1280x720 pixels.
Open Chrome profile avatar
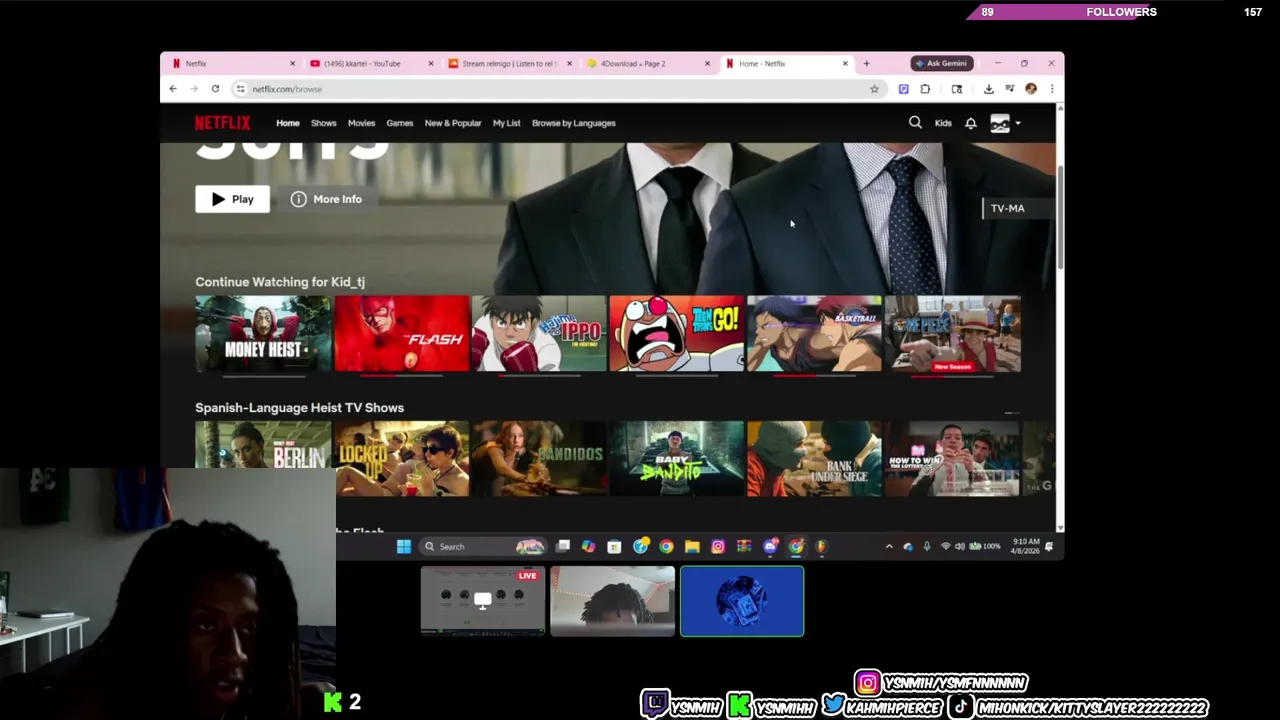[x=1031, y=89]
